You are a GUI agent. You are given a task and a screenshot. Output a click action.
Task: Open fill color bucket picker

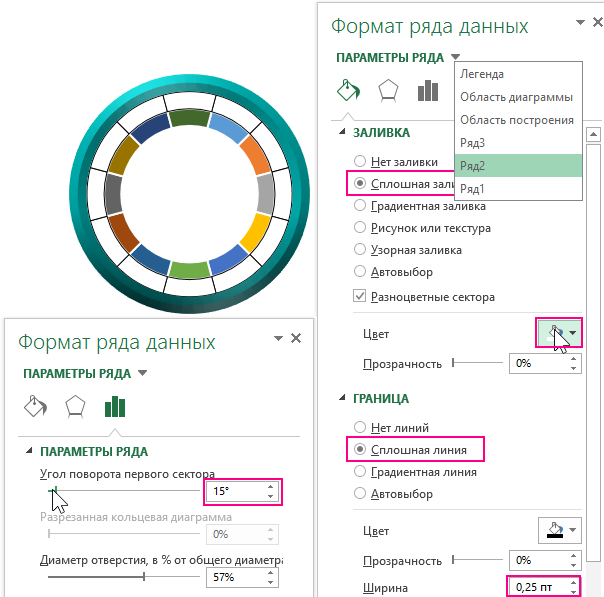point(558,333)
